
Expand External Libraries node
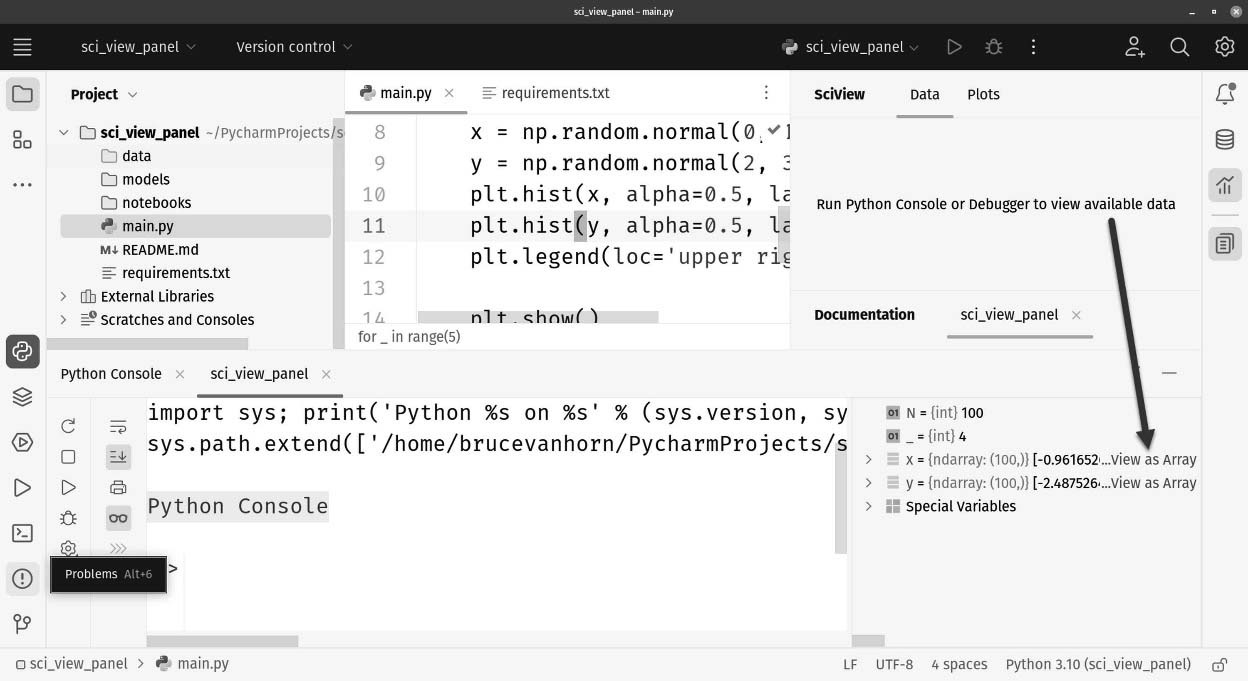click(x=64, y=296)
